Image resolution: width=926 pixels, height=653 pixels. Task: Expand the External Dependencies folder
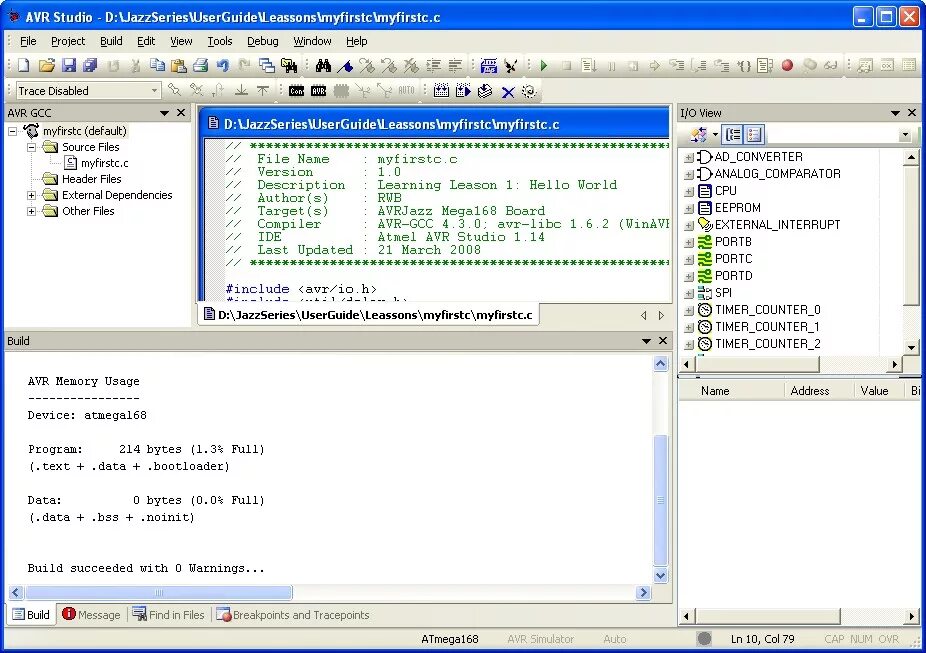point(32,195)
